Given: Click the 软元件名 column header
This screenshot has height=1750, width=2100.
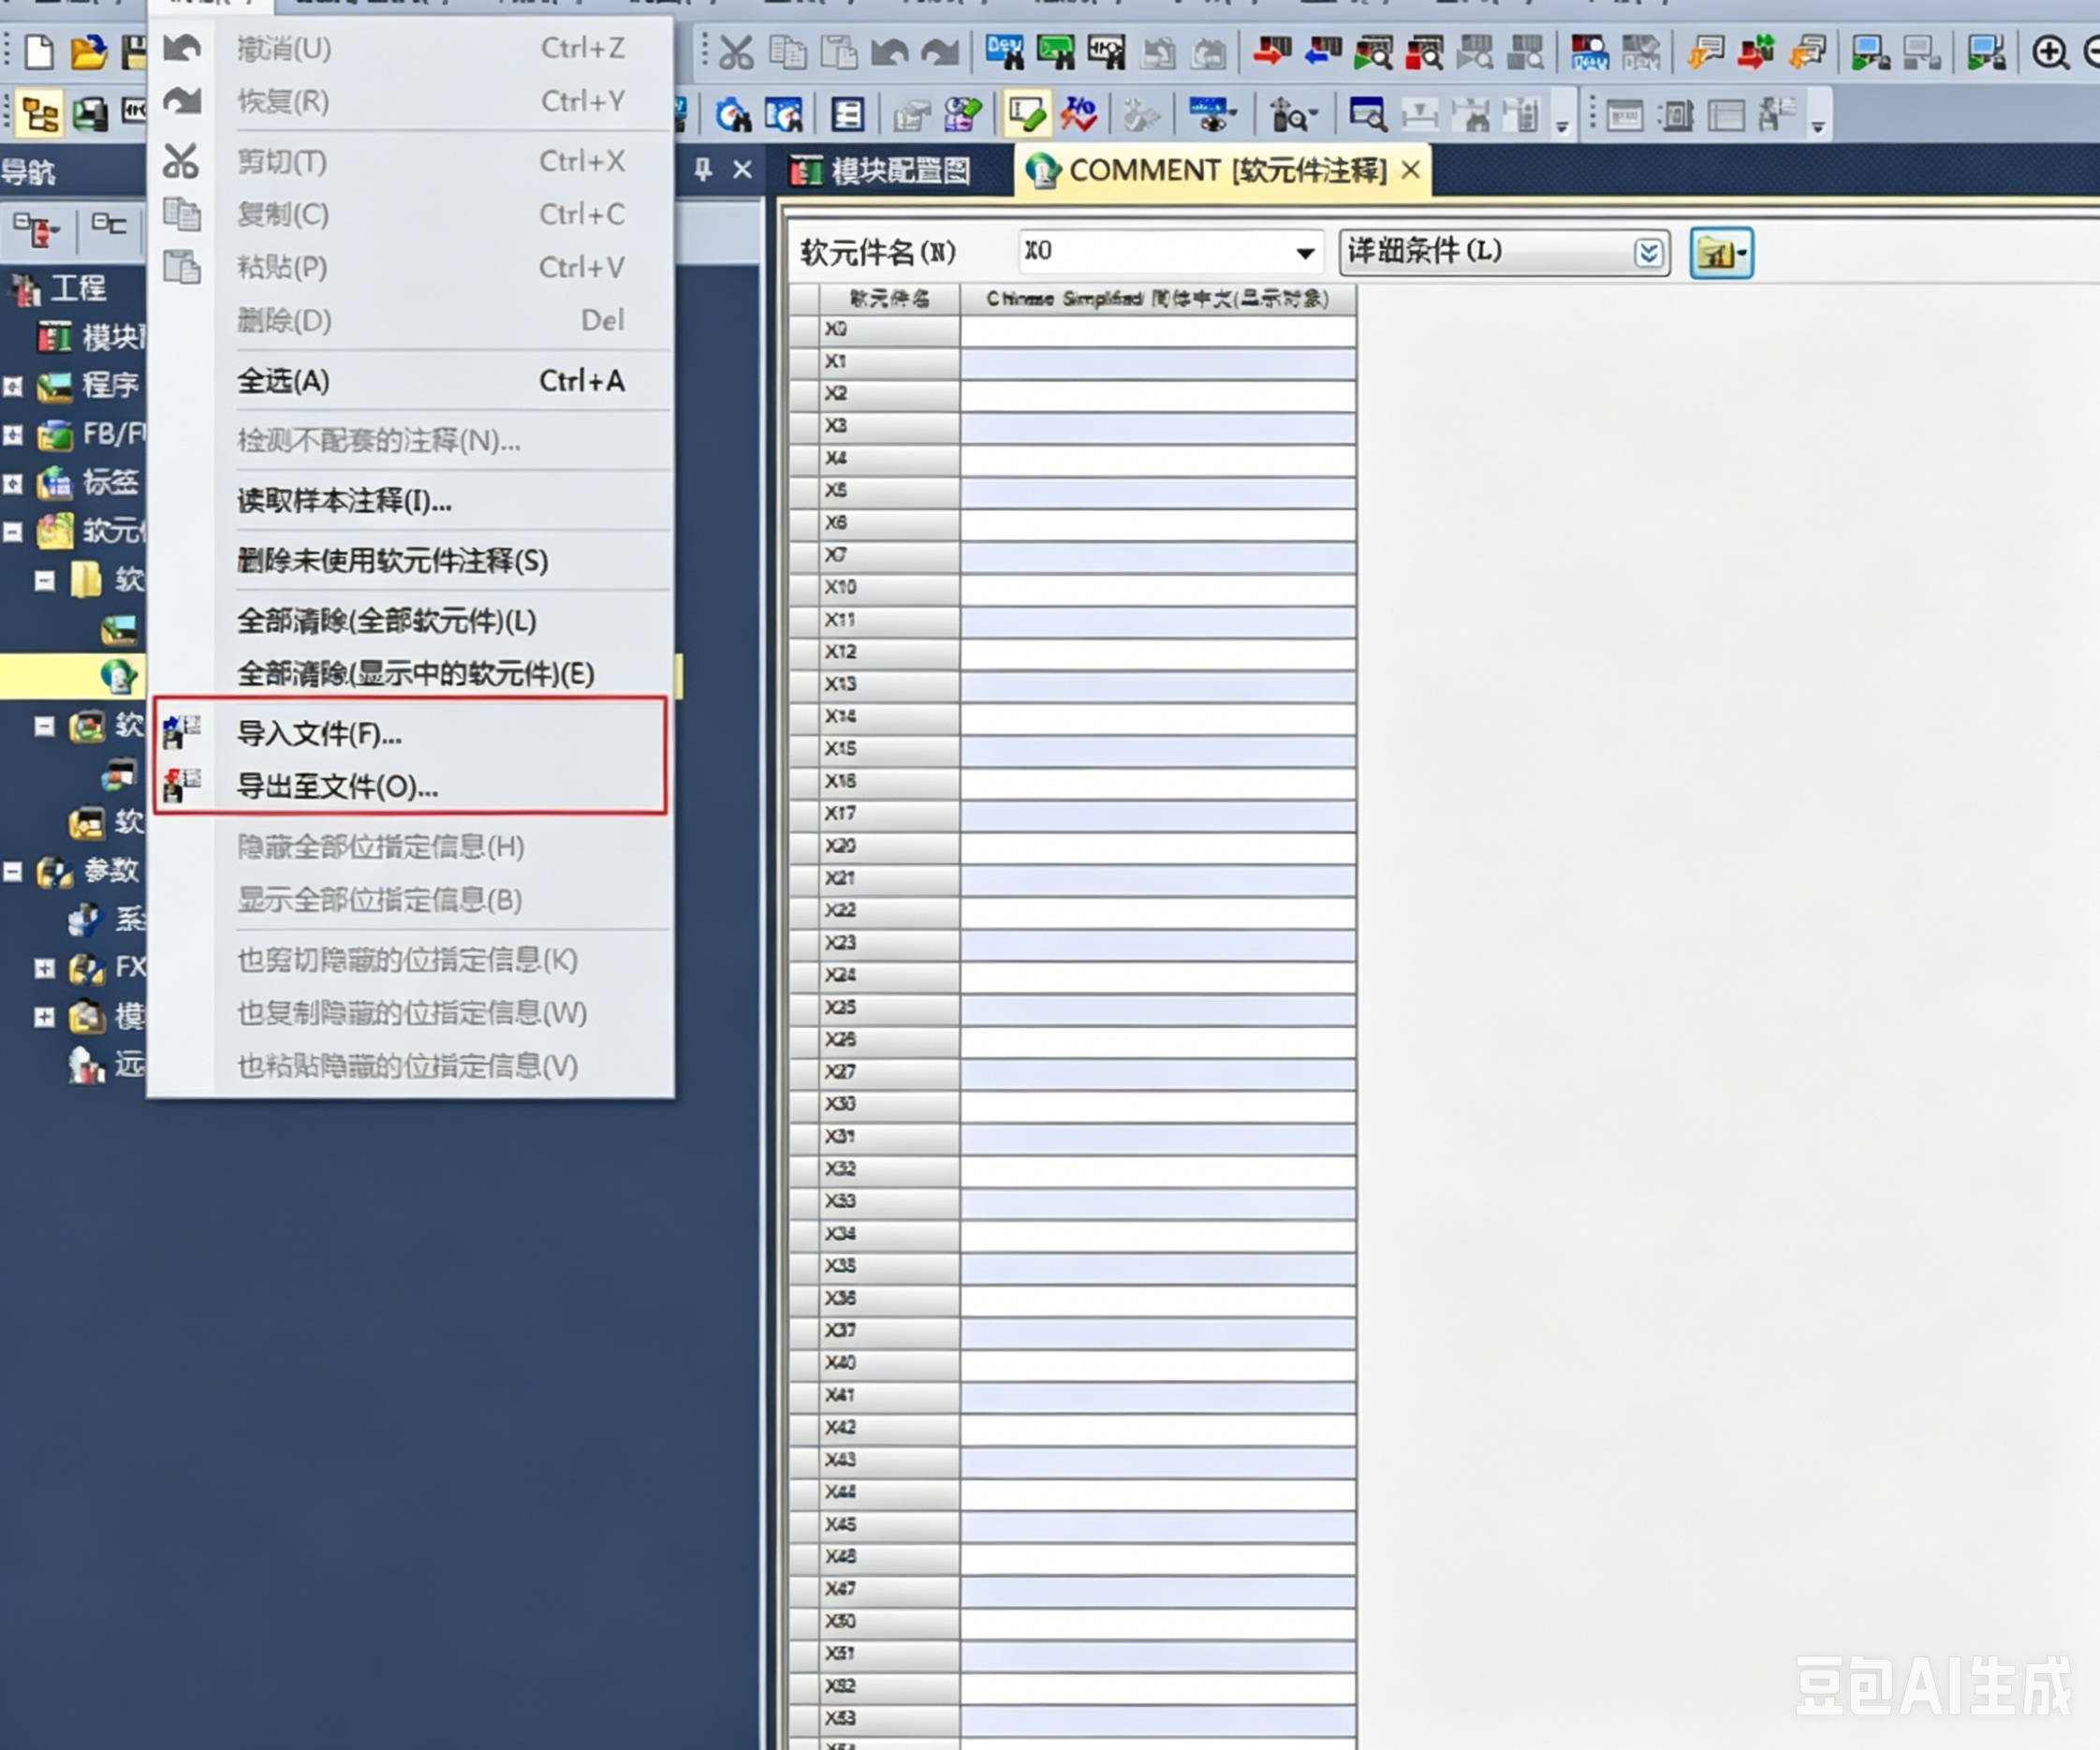Looking at the screenshot, I should coord(889,298).
